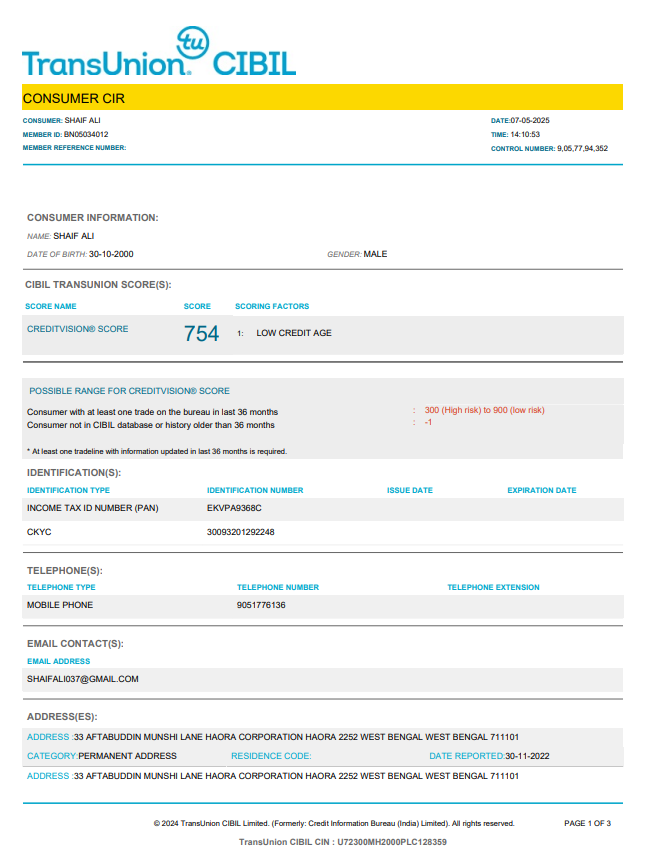Click the TransUnion CIBIL logo
The width and height of the screenshot is (645, 856).
point(159,52)
